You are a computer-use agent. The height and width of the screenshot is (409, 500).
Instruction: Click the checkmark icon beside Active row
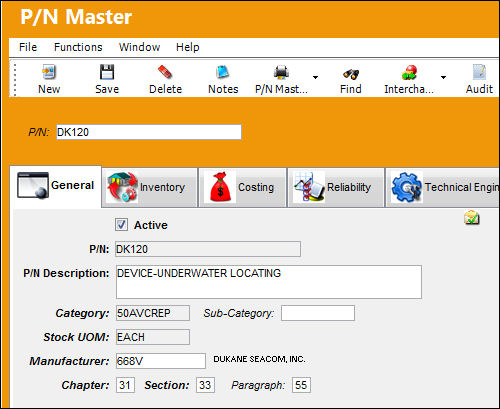pyautogui.click(x=472, y=217)
